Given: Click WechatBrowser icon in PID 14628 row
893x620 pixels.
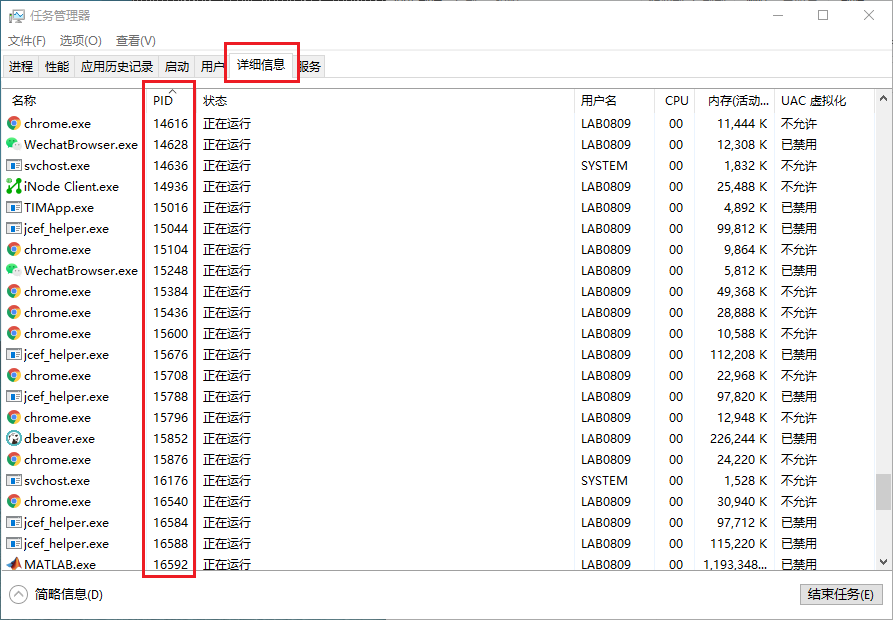Looking at the screenshot, I should 14,145.
